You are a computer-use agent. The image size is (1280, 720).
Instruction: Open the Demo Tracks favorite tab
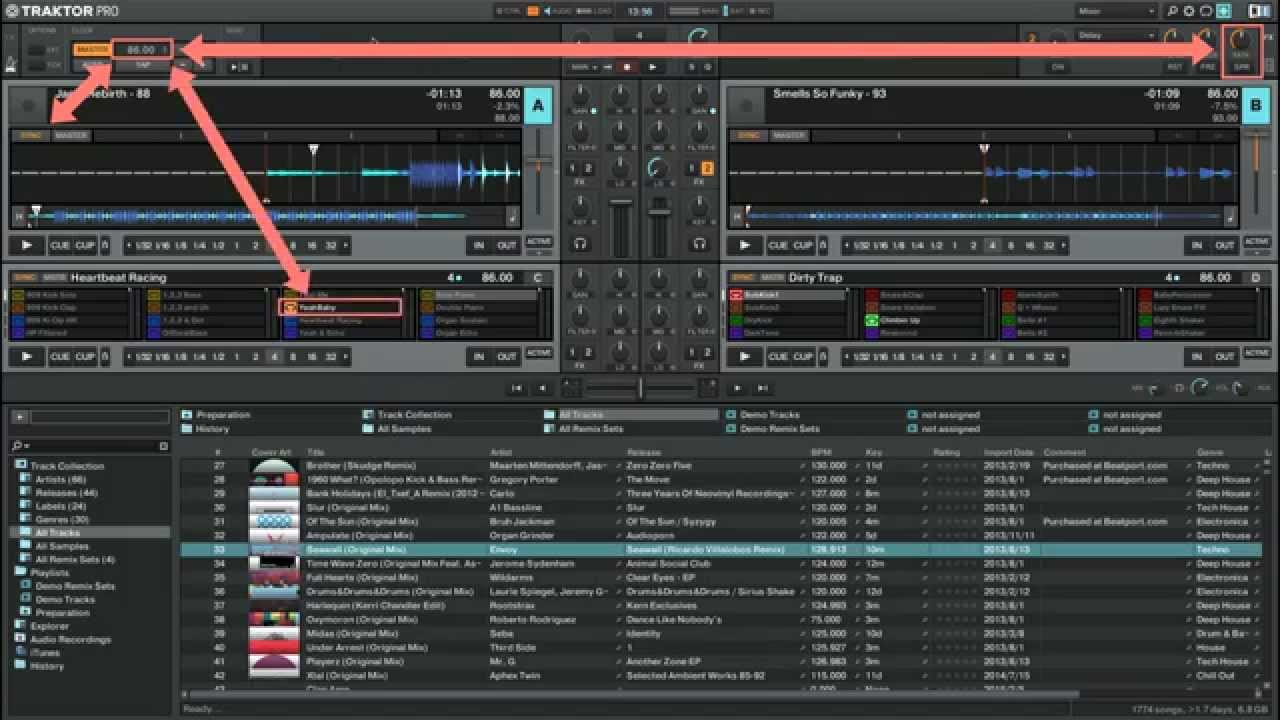pos(763,414)
